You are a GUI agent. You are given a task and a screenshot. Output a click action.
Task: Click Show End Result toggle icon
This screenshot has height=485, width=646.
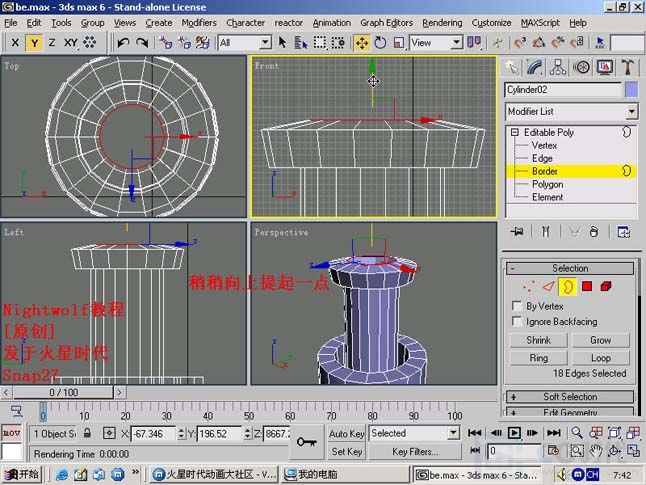[x=545, y=232]
